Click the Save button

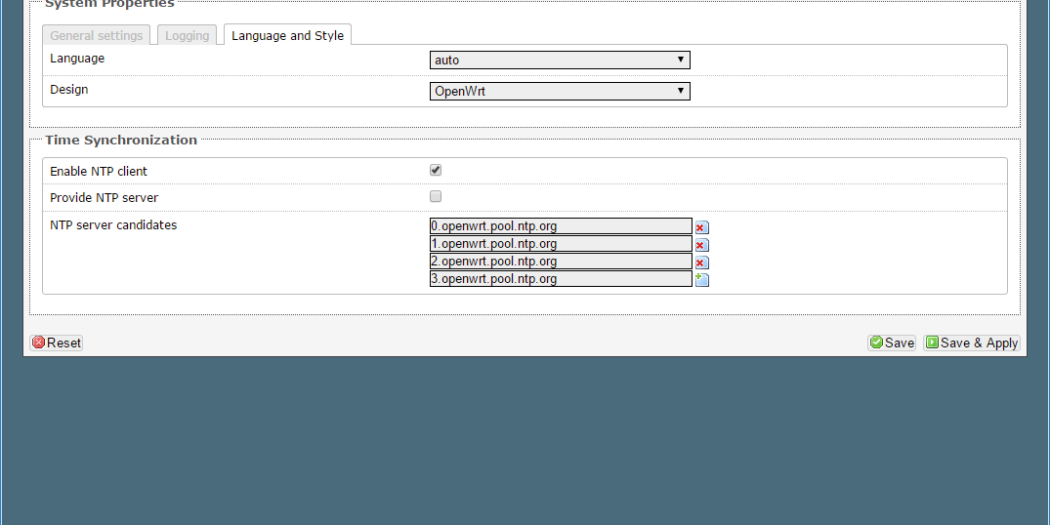click(x=891, y=343)
